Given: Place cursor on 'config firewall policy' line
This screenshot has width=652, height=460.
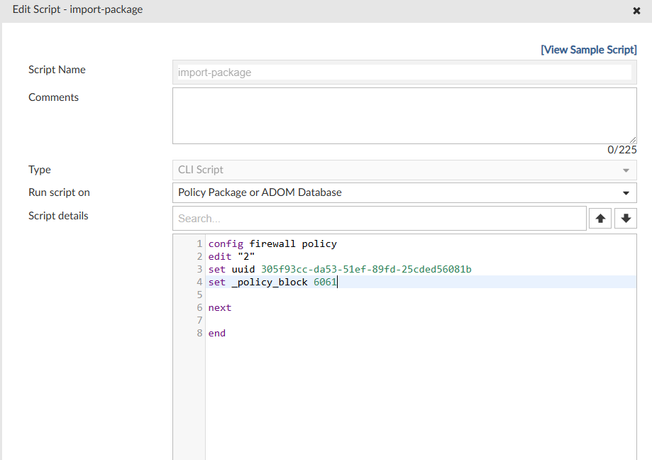Looking at the screenshot, I should click(x=272, y=244).
